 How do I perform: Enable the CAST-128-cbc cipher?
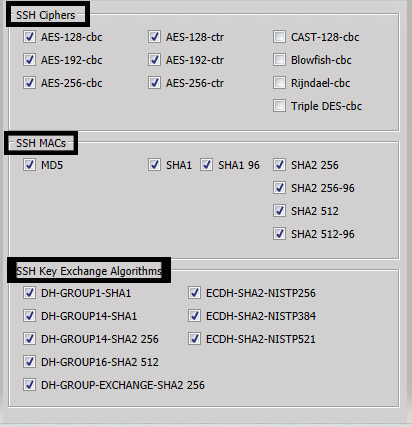point(279,37)
